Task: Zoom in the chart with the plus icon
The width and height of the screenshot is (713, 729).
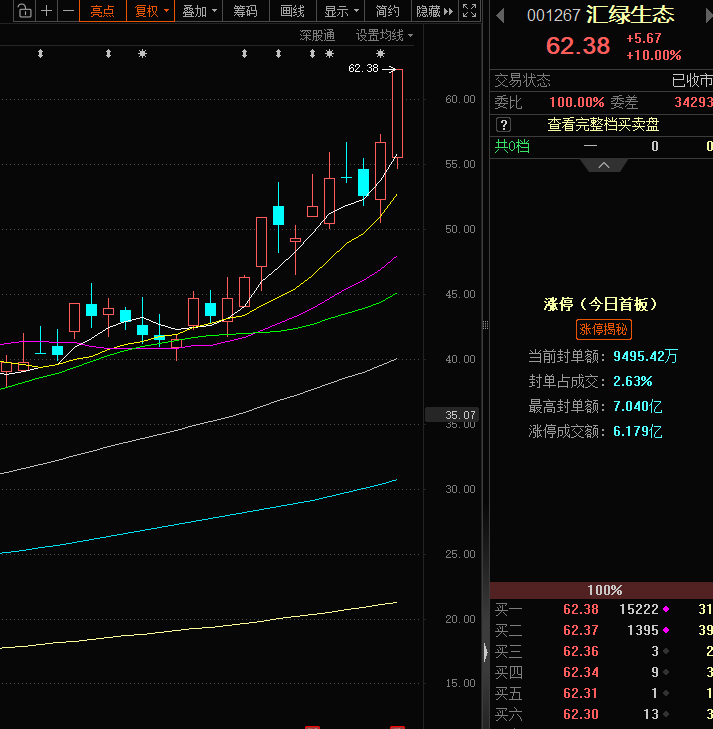Action: [x=46, y=11]
